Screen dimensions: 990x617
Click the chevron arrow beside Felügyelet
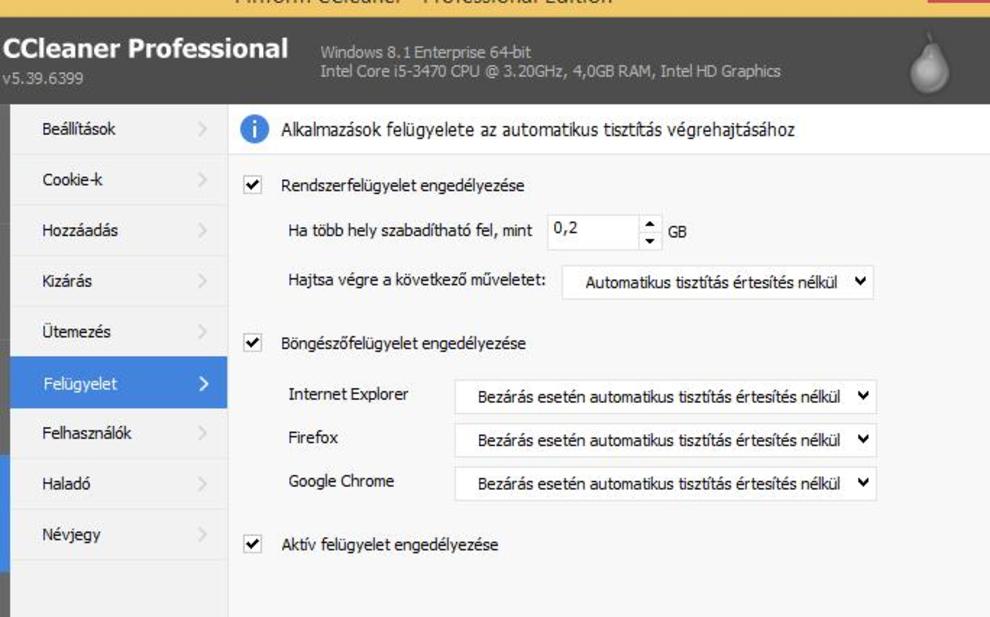[x=204, y=384]
